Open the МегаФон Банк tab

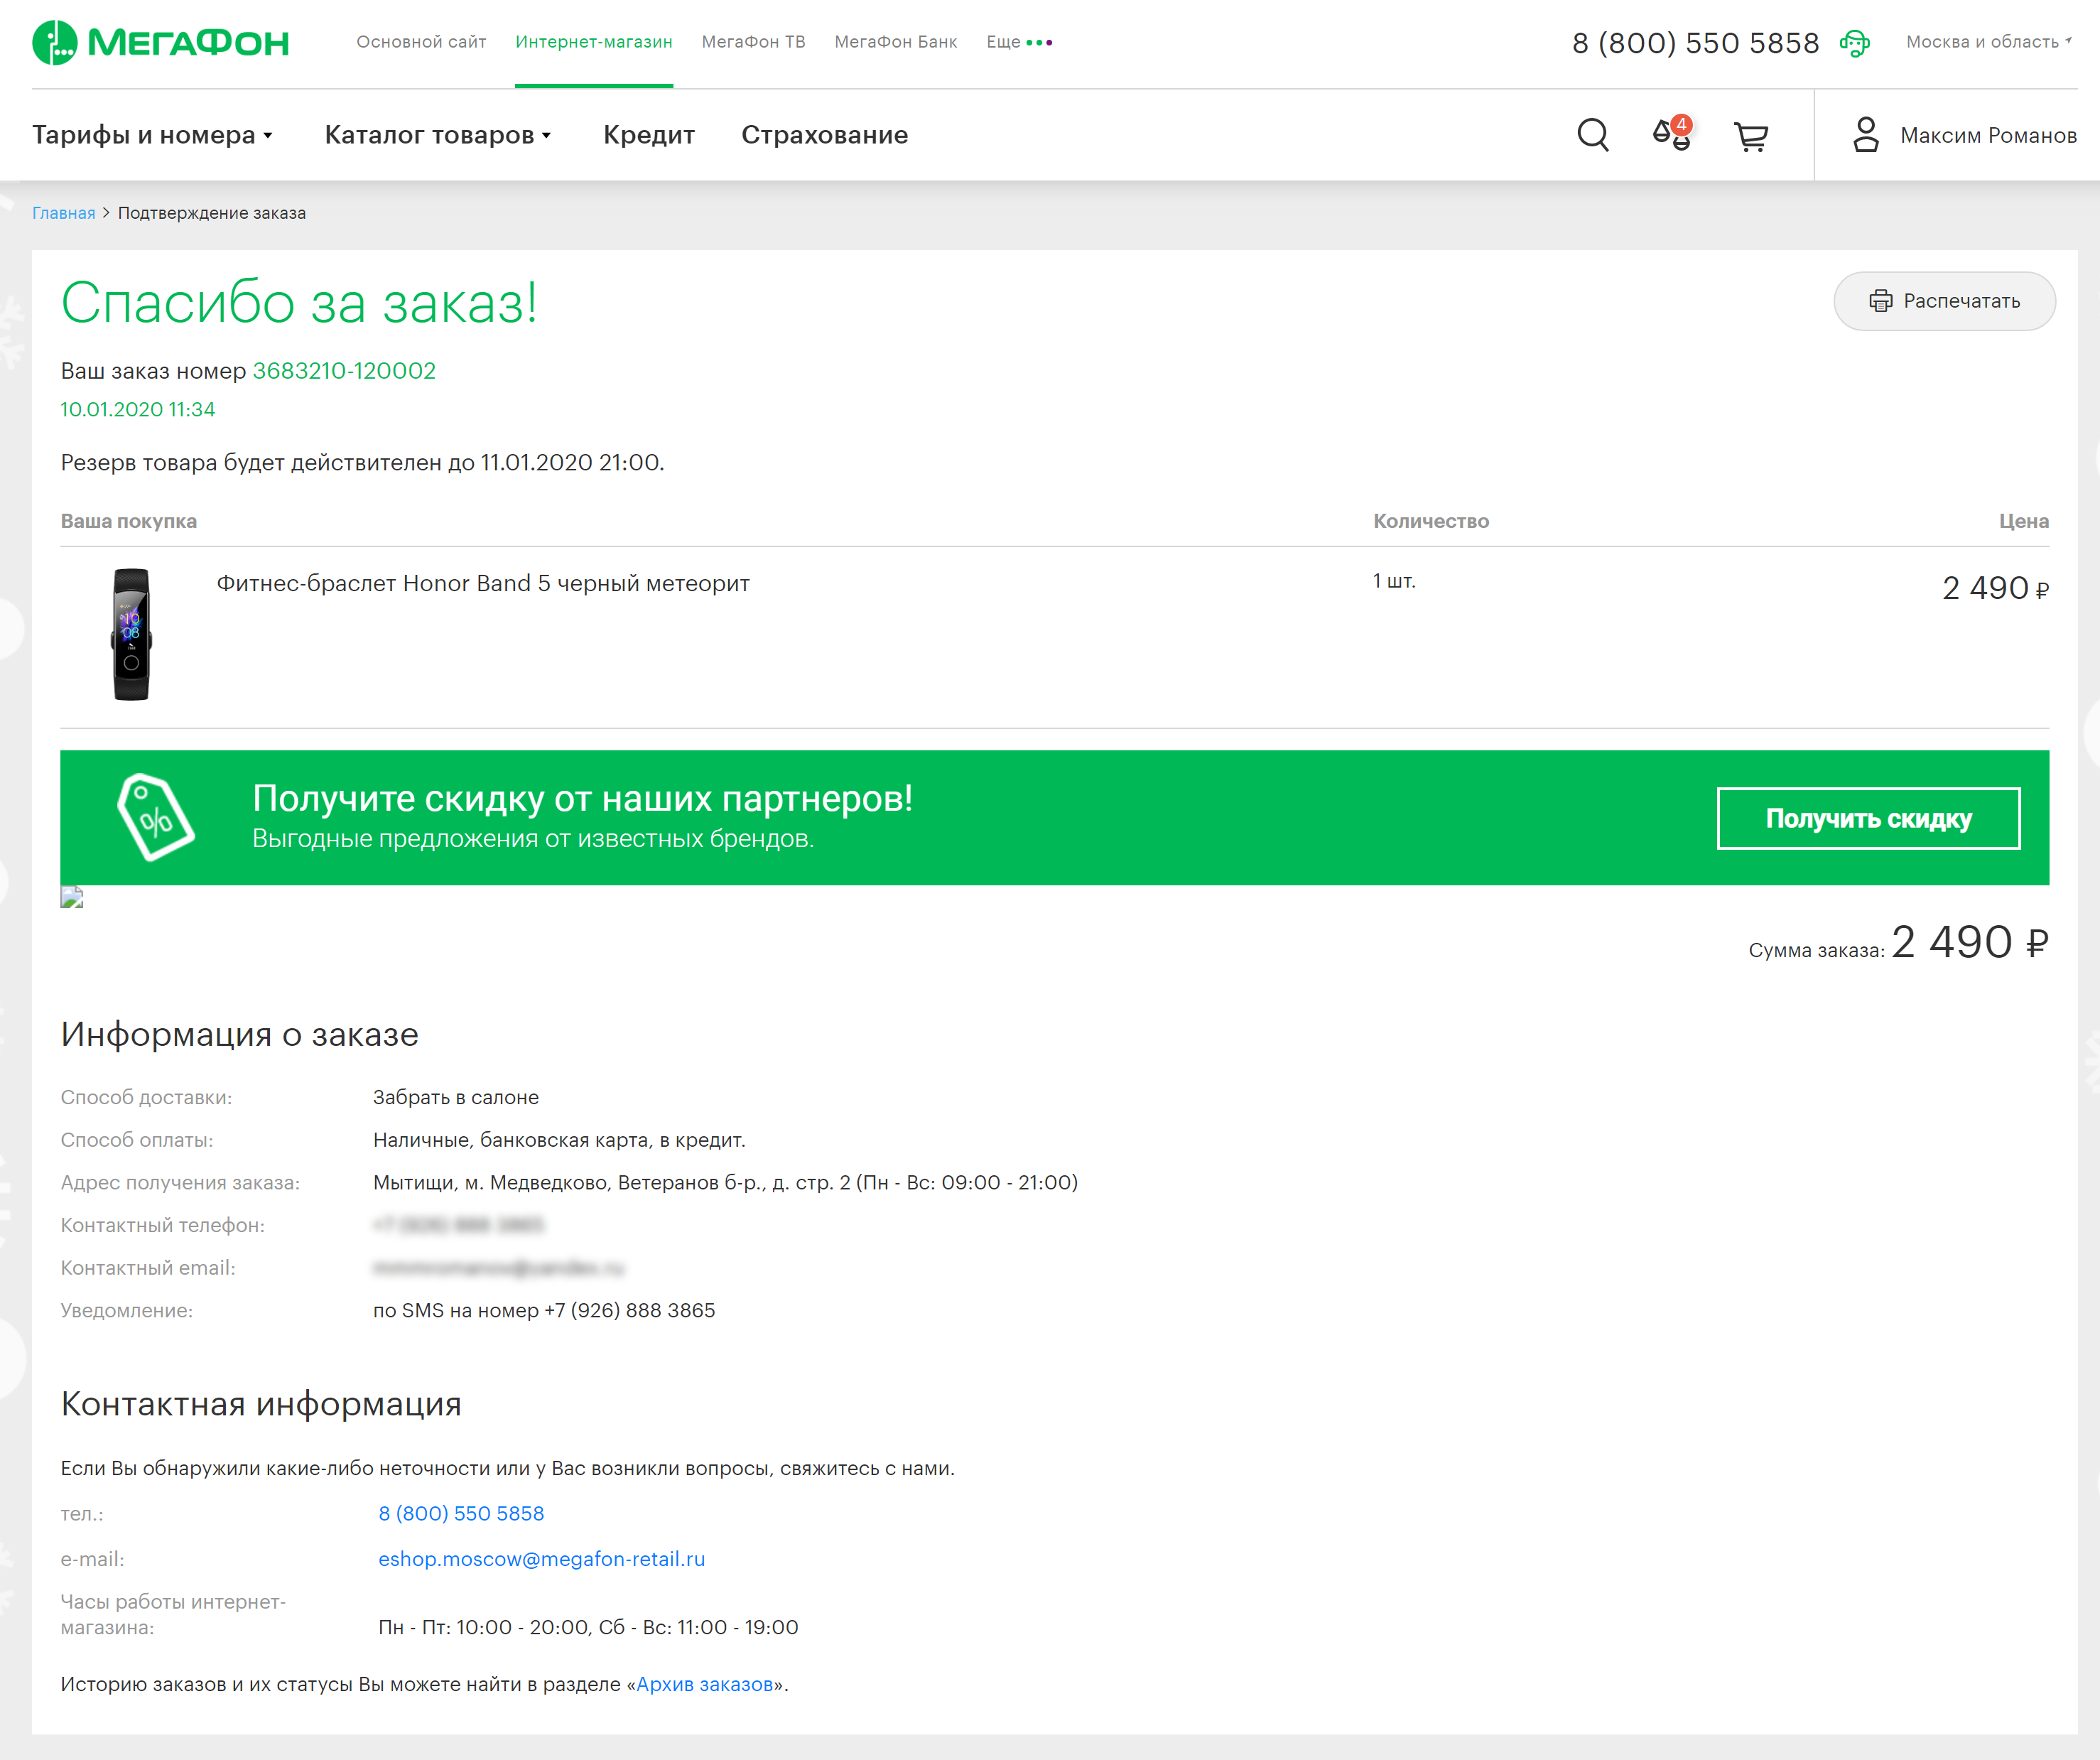coord(896,42)
